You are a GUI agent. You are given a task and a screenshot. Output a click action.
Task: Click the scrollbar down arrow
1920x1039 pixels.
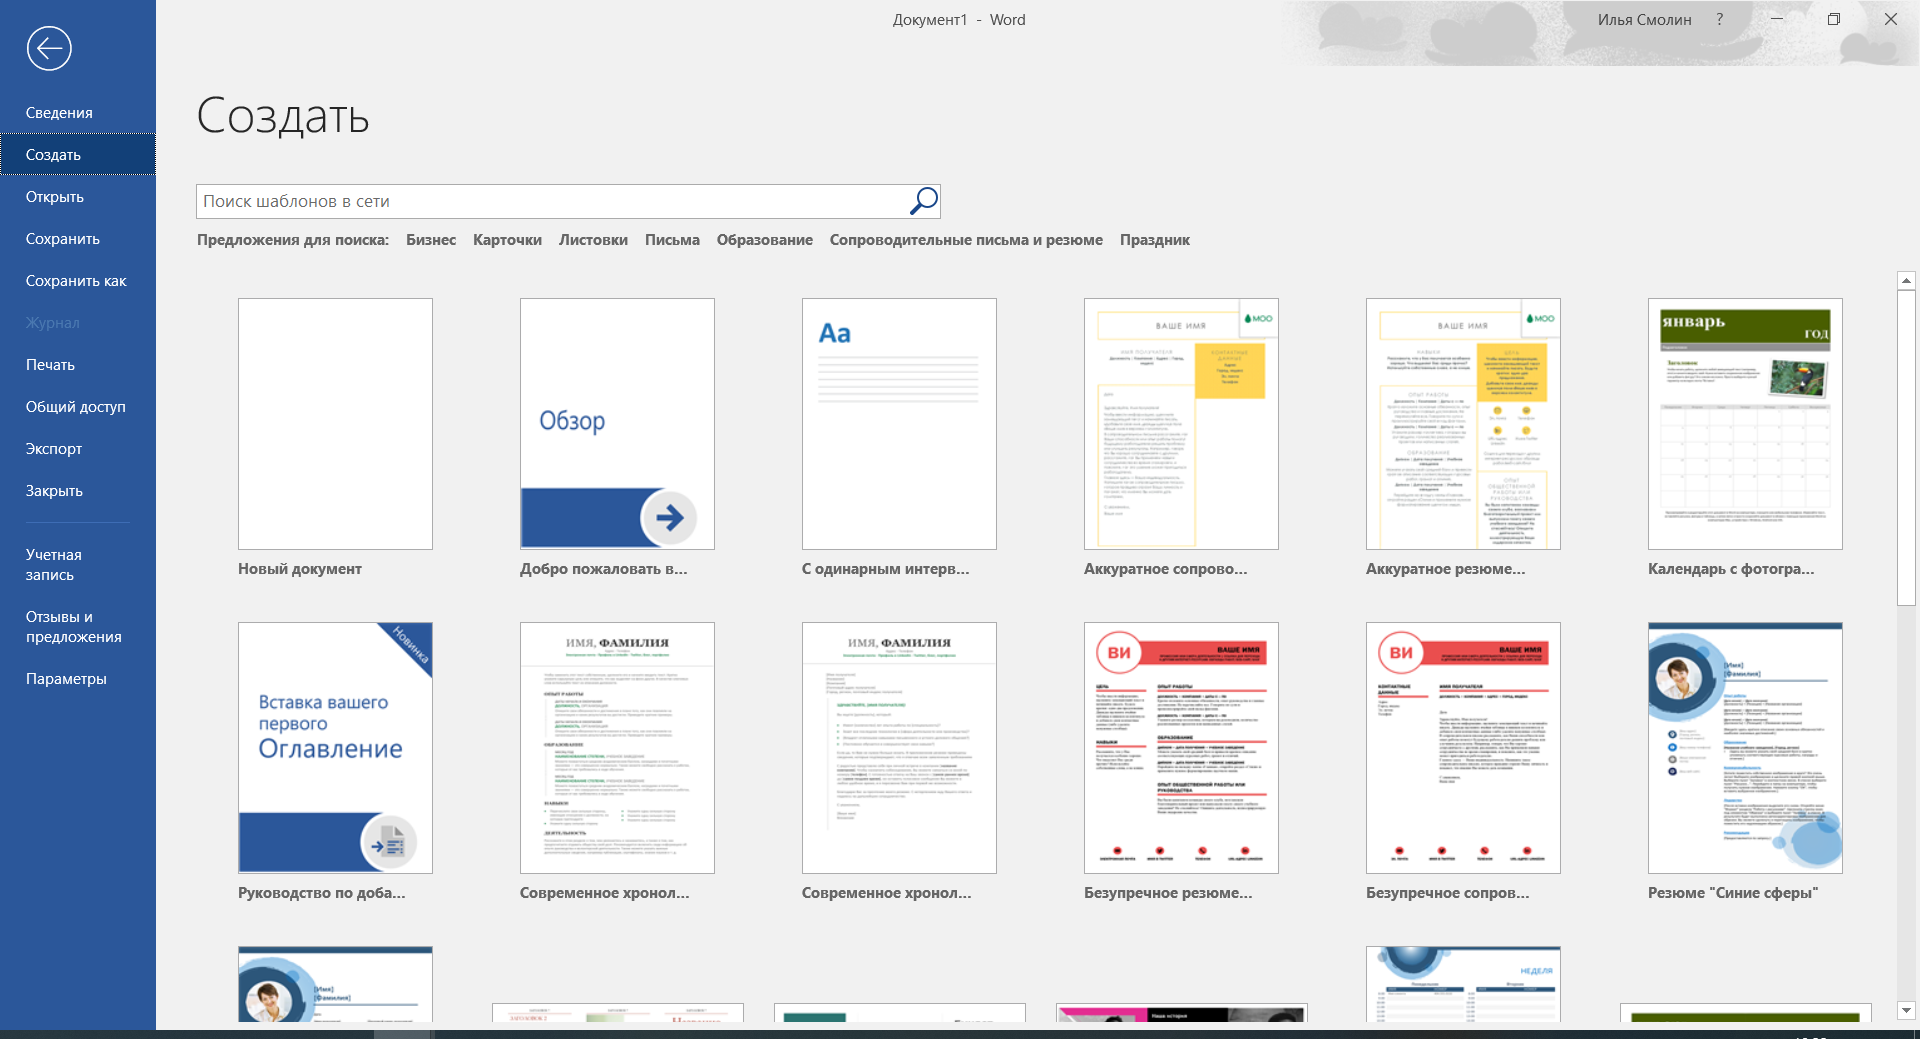tap(1905, 1010)
